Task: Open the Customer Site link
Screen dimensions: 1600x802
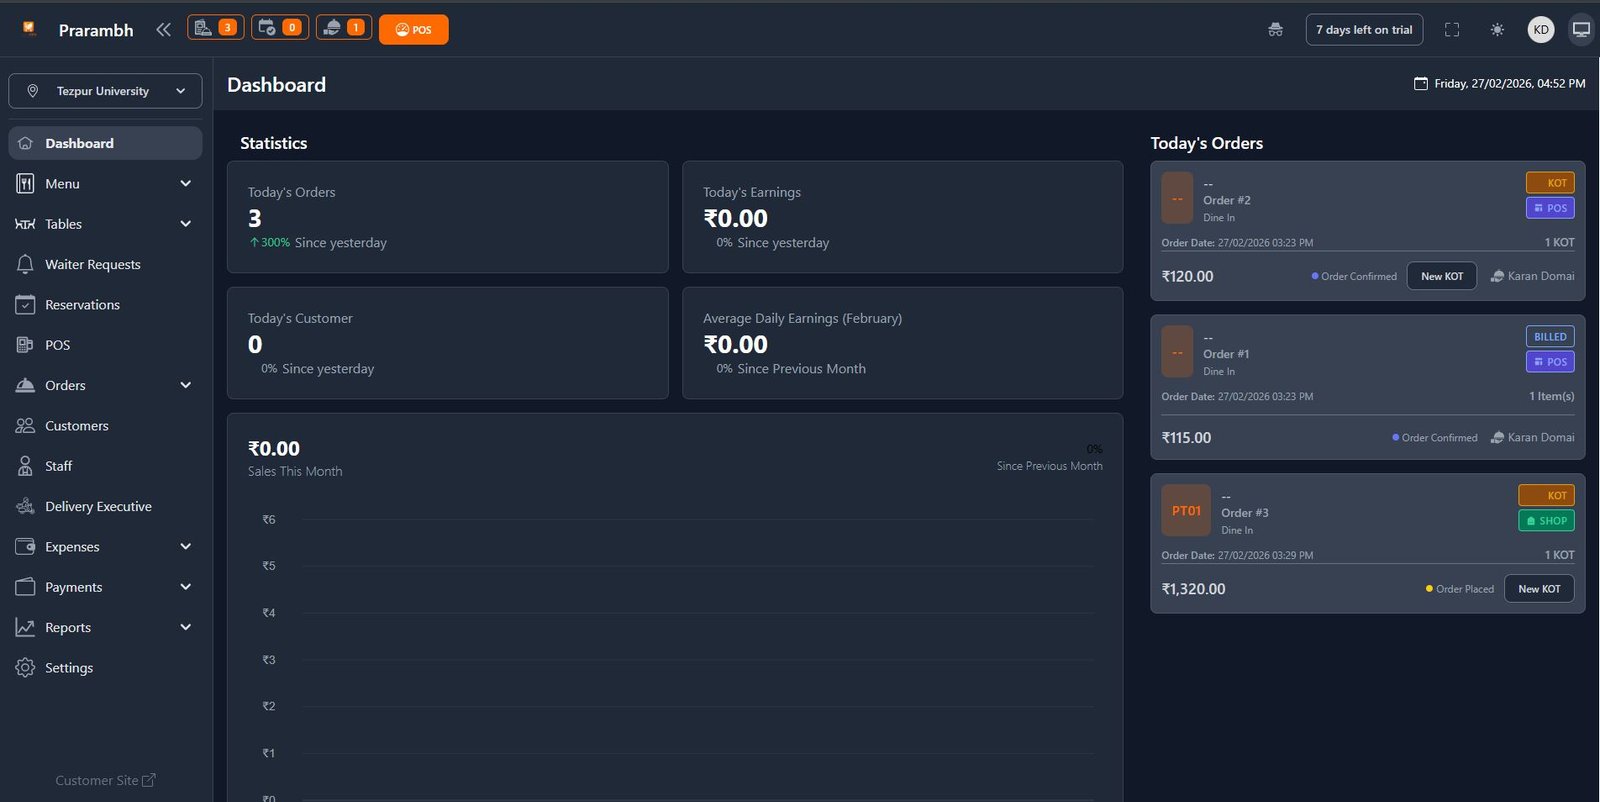Action: pos(105,780)
